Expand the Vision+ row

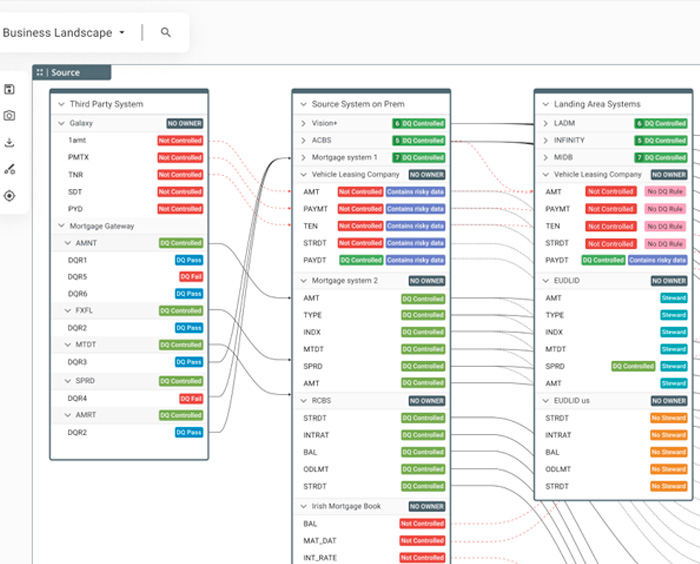click(303, 123)
